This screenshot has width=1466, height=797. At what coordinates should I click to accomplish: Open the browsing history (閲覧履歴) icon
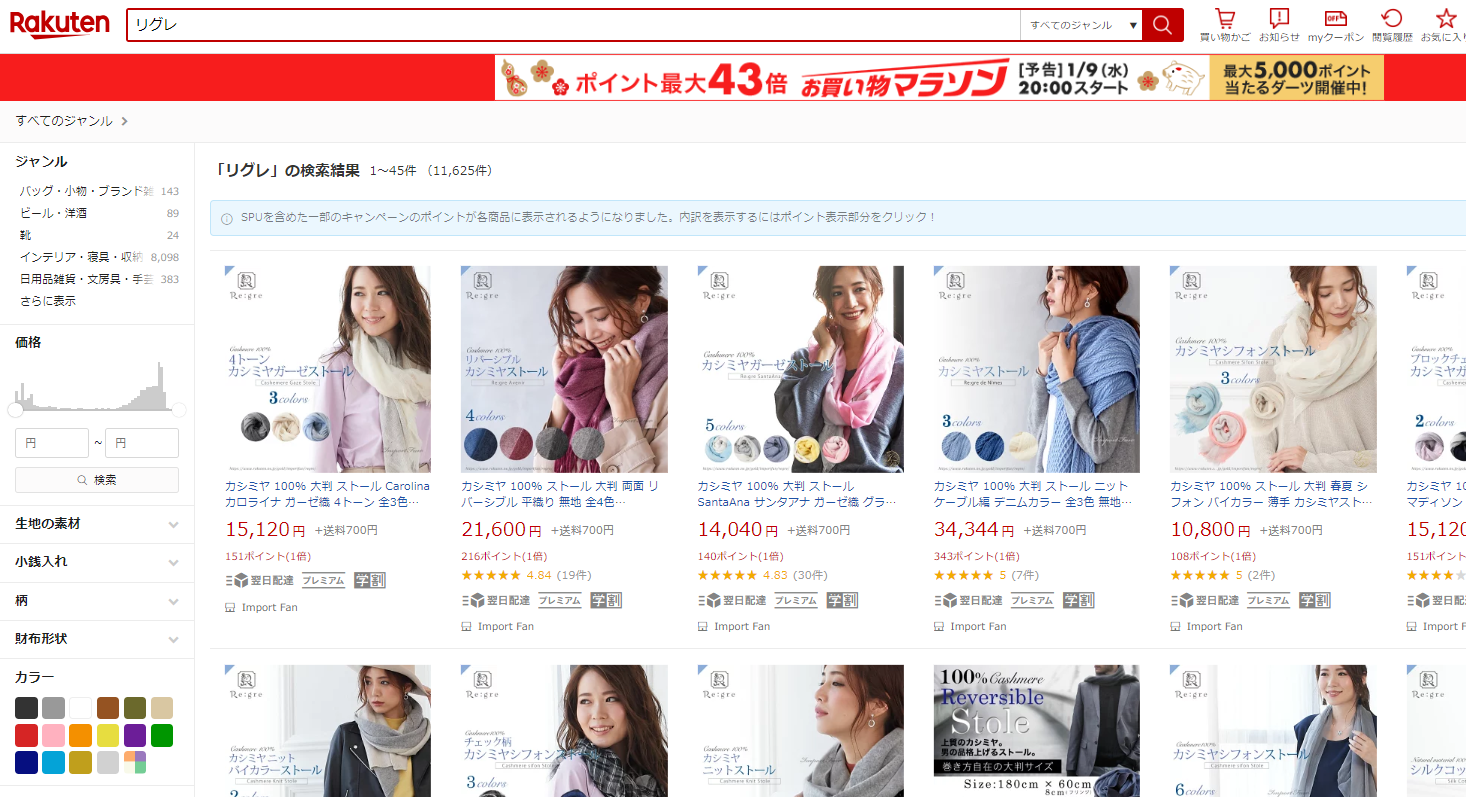pyautogui.click(x=1392, y=25)
